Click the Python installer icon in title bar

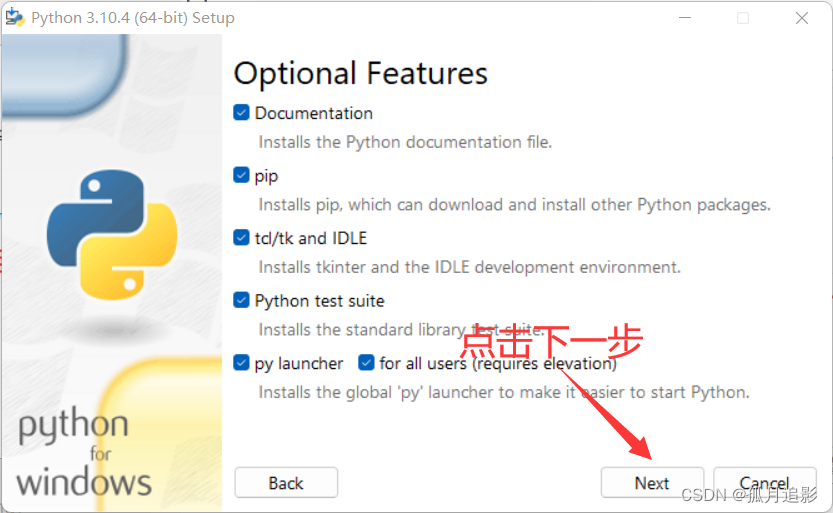pyautogui.click(x=15, y=18)
